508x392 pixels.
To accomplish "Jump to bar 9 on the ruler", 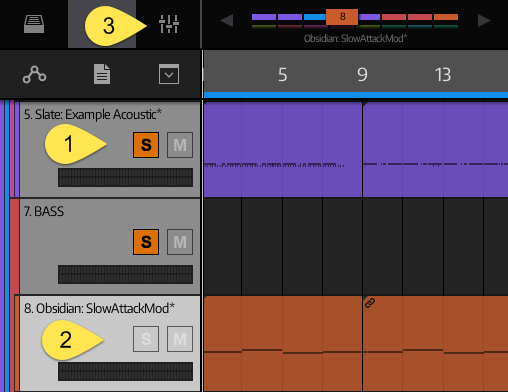I will click(362, 75).
